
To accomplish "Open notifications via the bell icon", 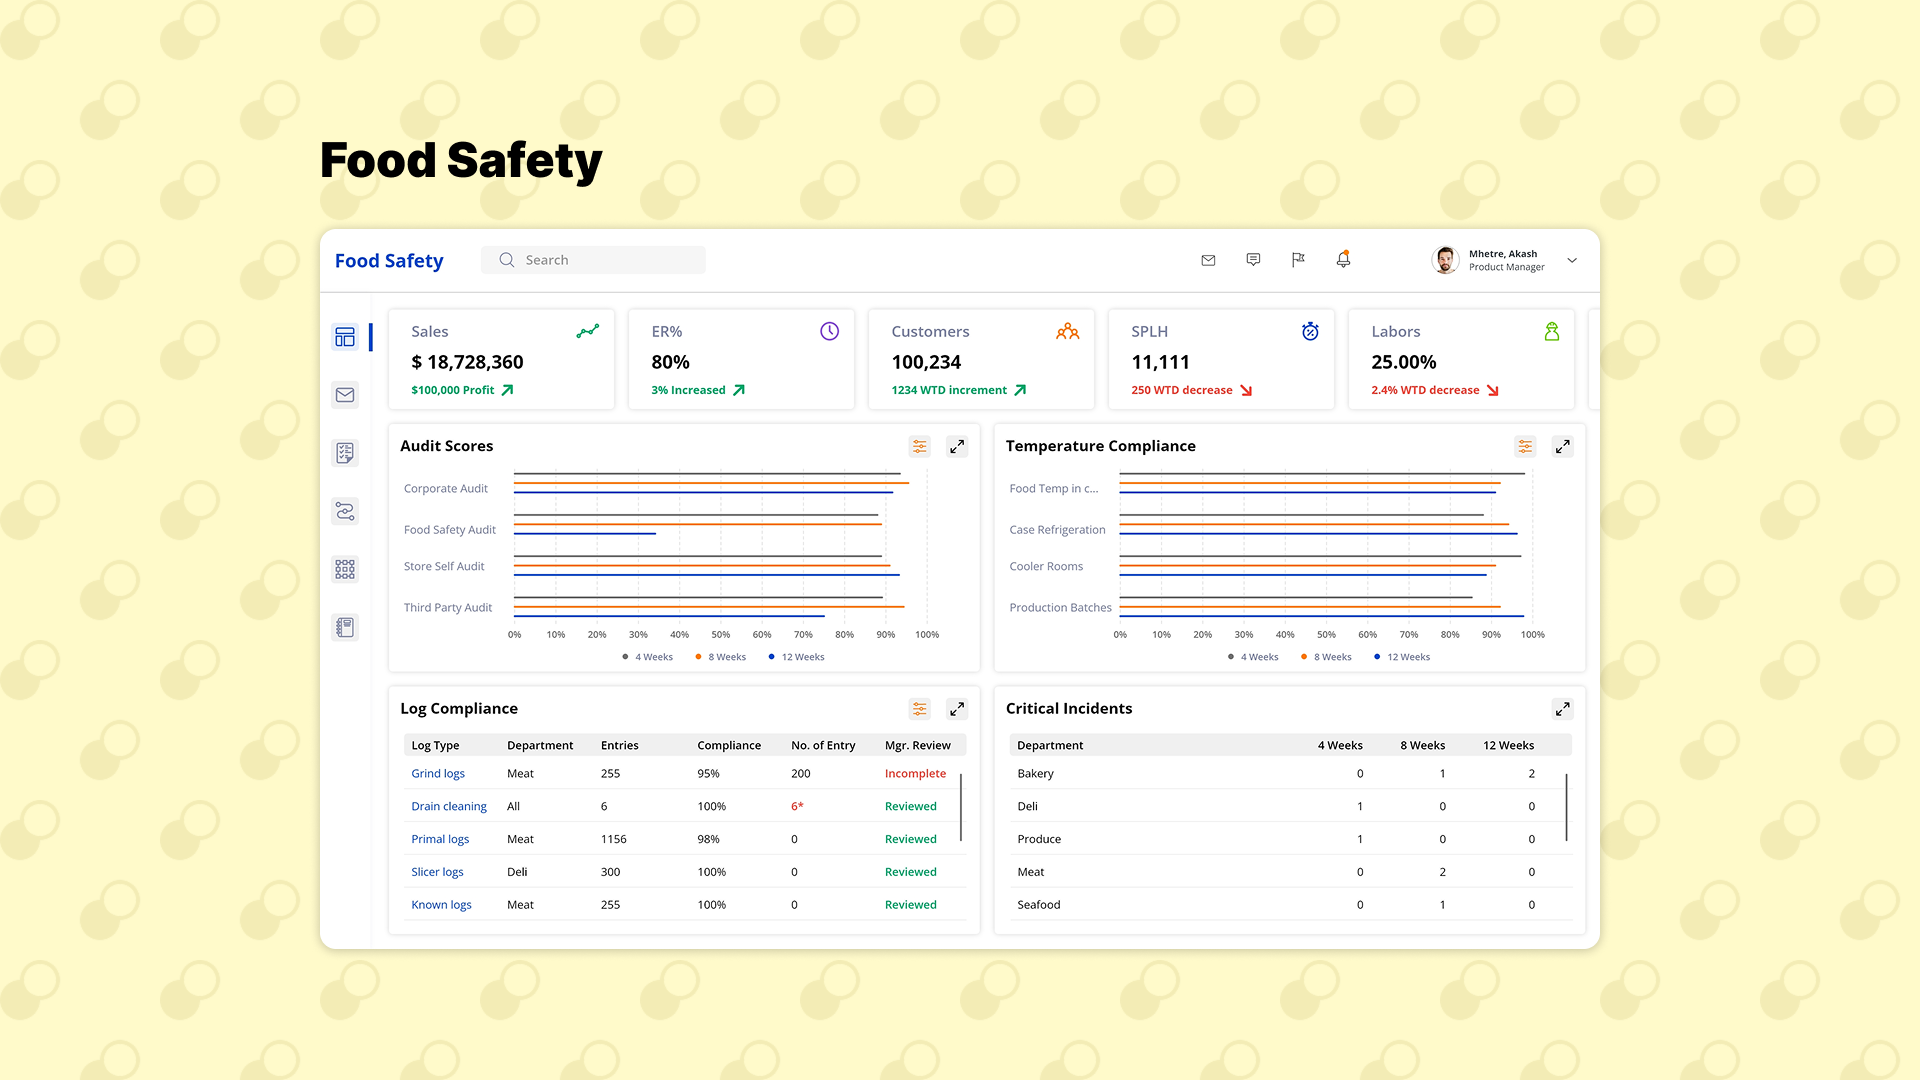I will click(x=1343, y=259).
